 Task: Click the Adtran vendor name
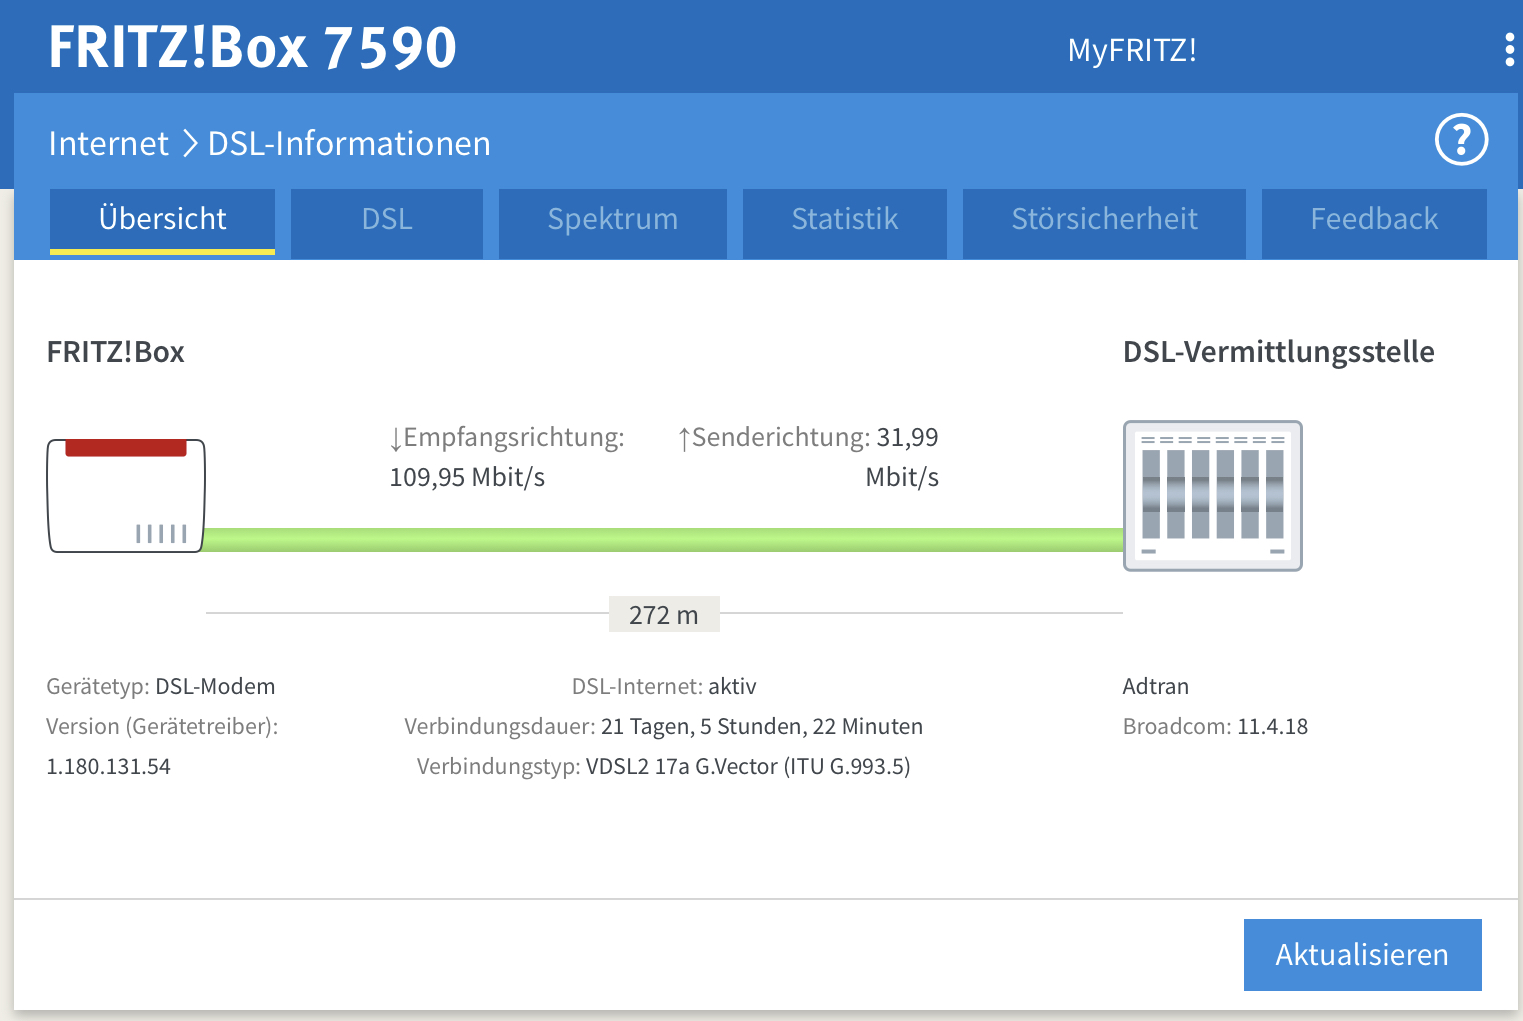click(x=1156, y=687)
